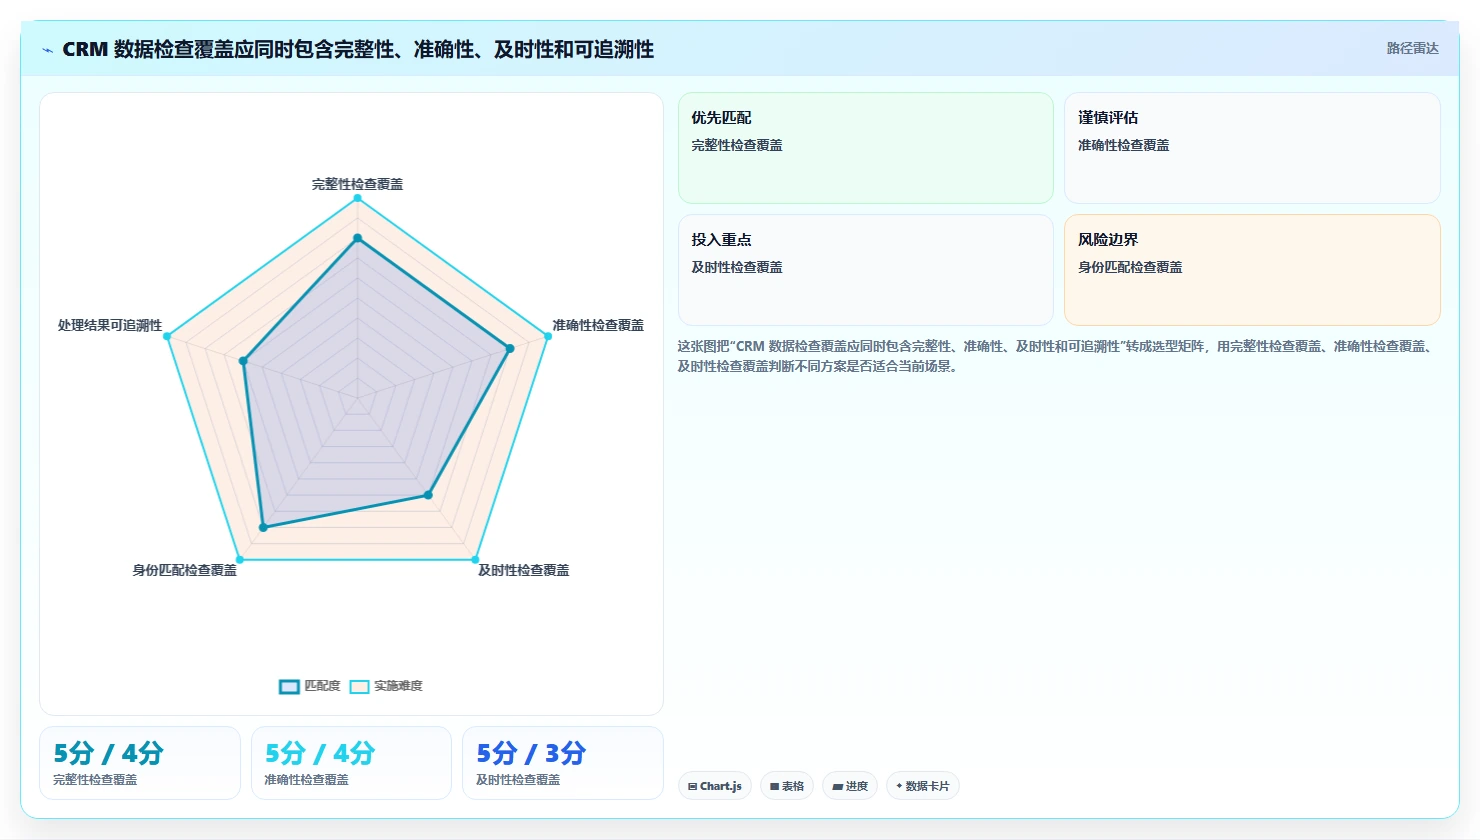Click the Chart.js tag icon

(x=692, y=787)
